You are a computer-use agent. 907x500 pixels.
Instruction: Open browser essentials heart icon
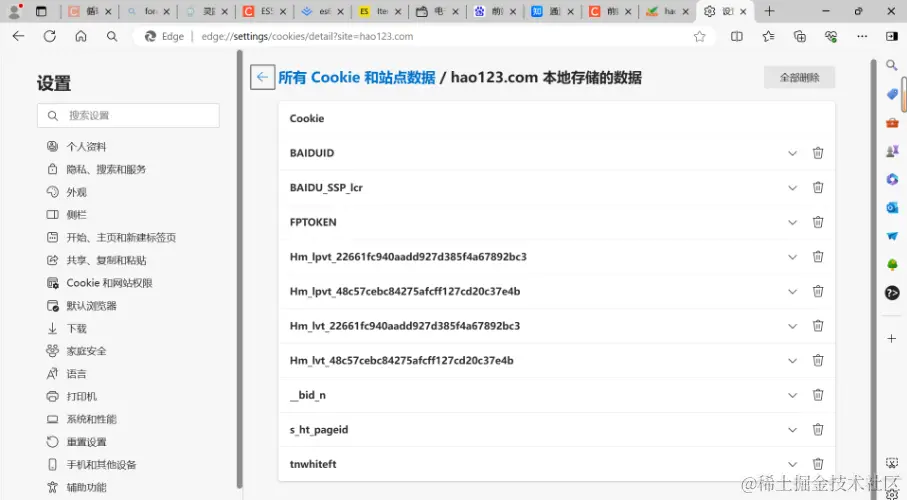pos(831,36)
